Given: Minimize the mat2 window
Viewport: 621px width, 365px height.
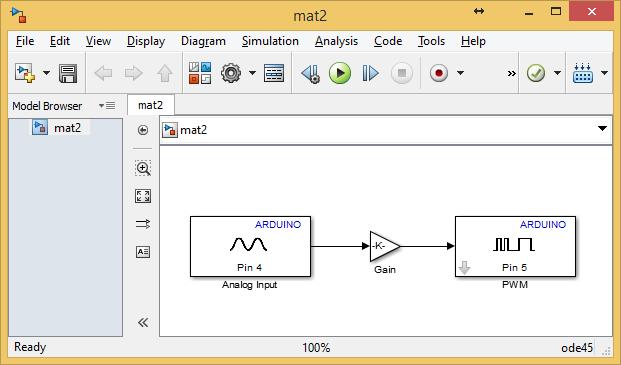Looking at the screenshot, I should pos(529,13).
